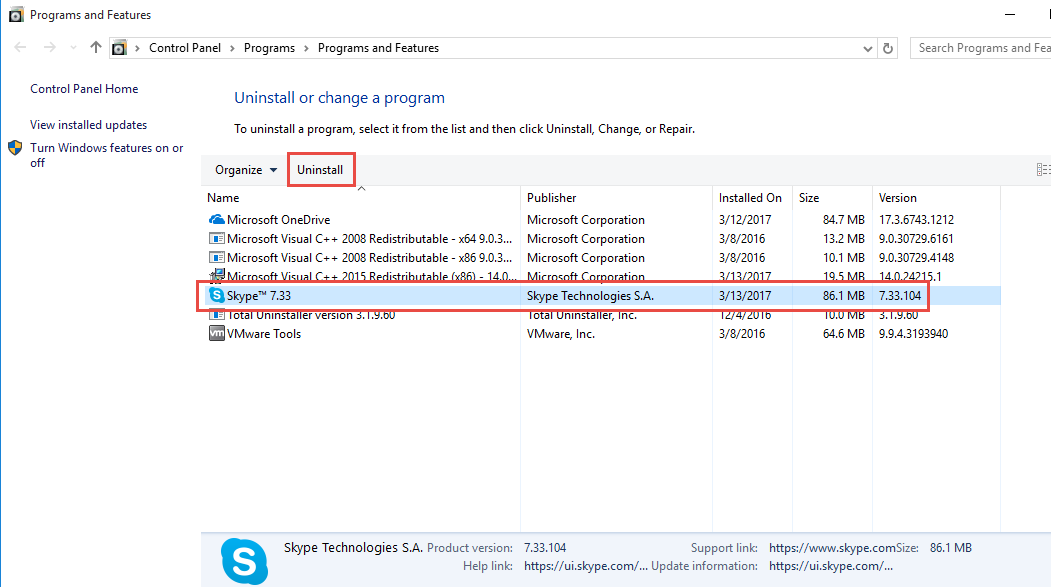Go up one level with up arrow
This screenshot has height=587, width=1051.
[x=96, y=48]
